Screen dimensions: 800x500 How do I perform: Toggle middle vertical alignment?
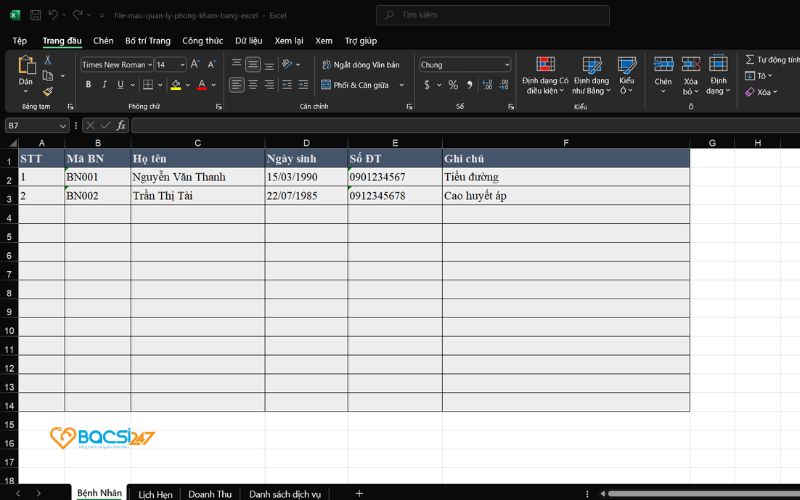[253, 64]
